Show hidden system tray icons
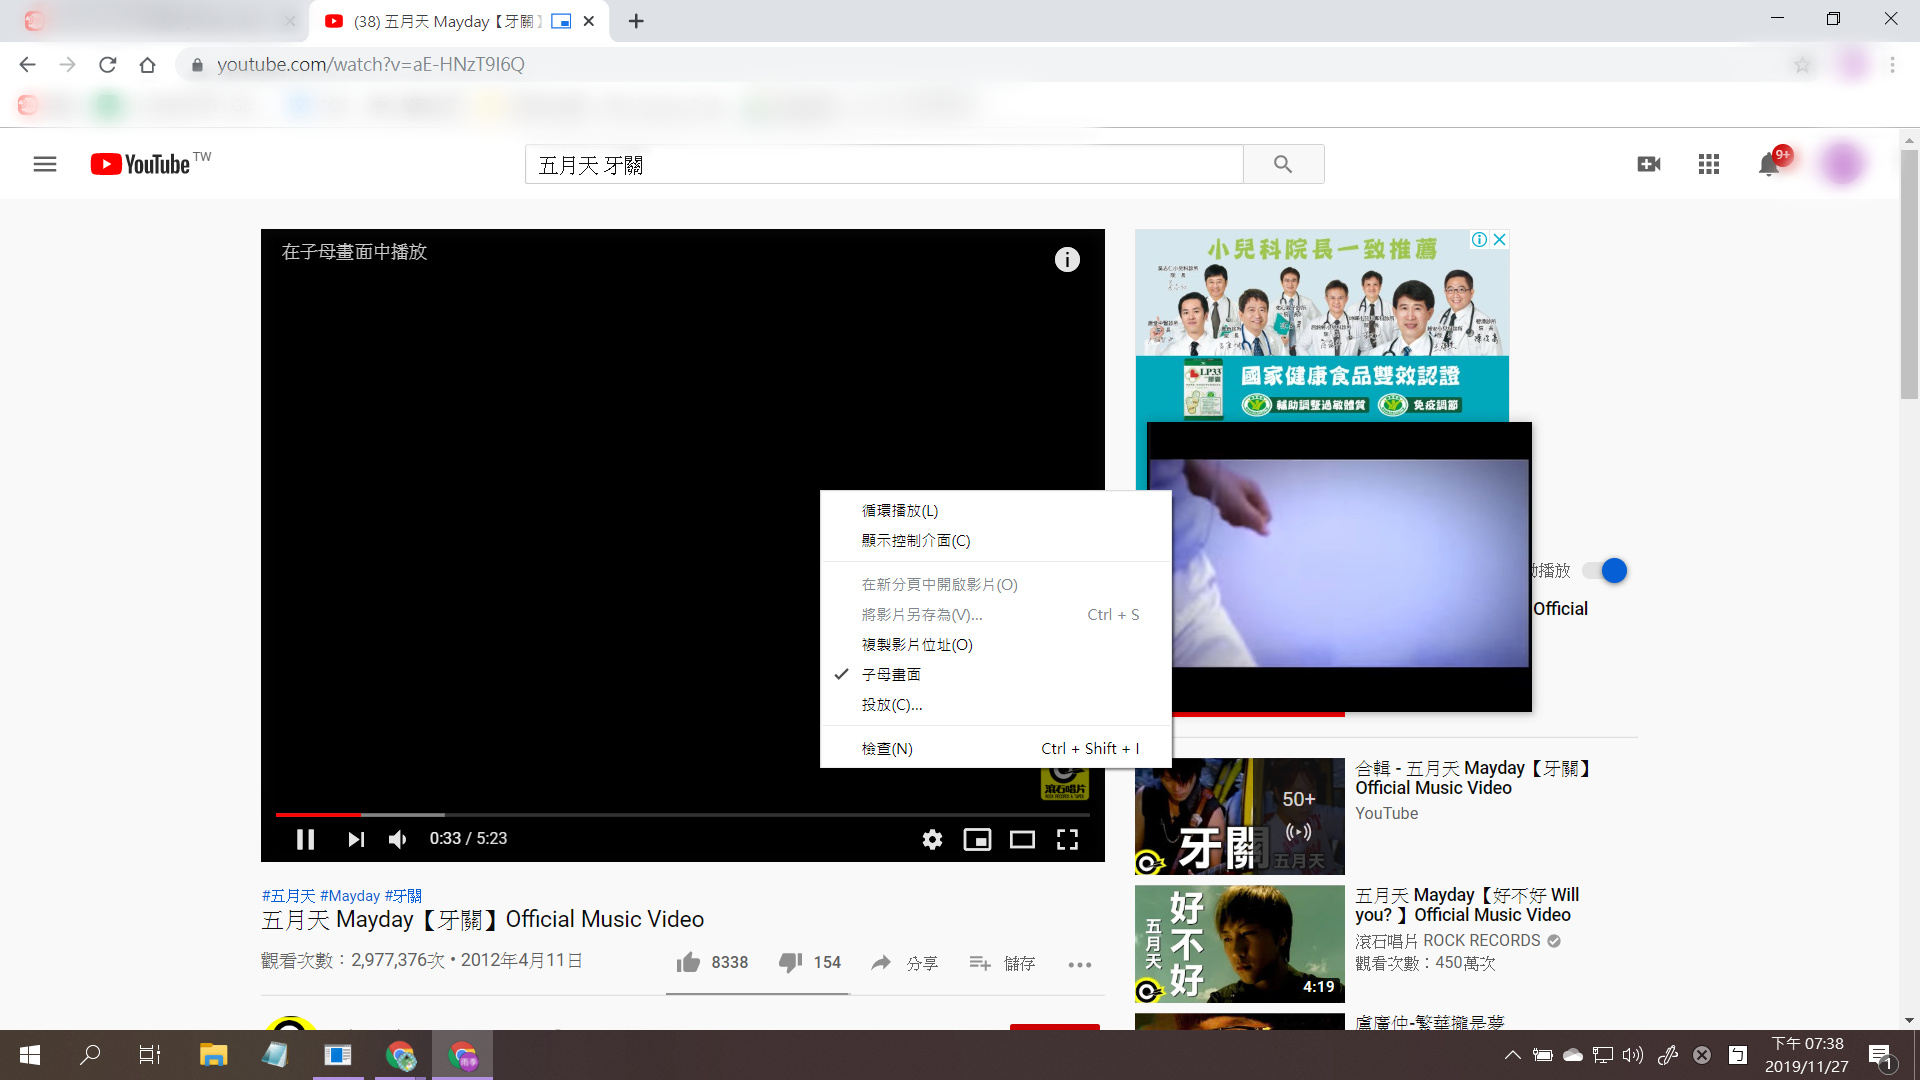 pyautogui.click(x=1513, y=1055)
